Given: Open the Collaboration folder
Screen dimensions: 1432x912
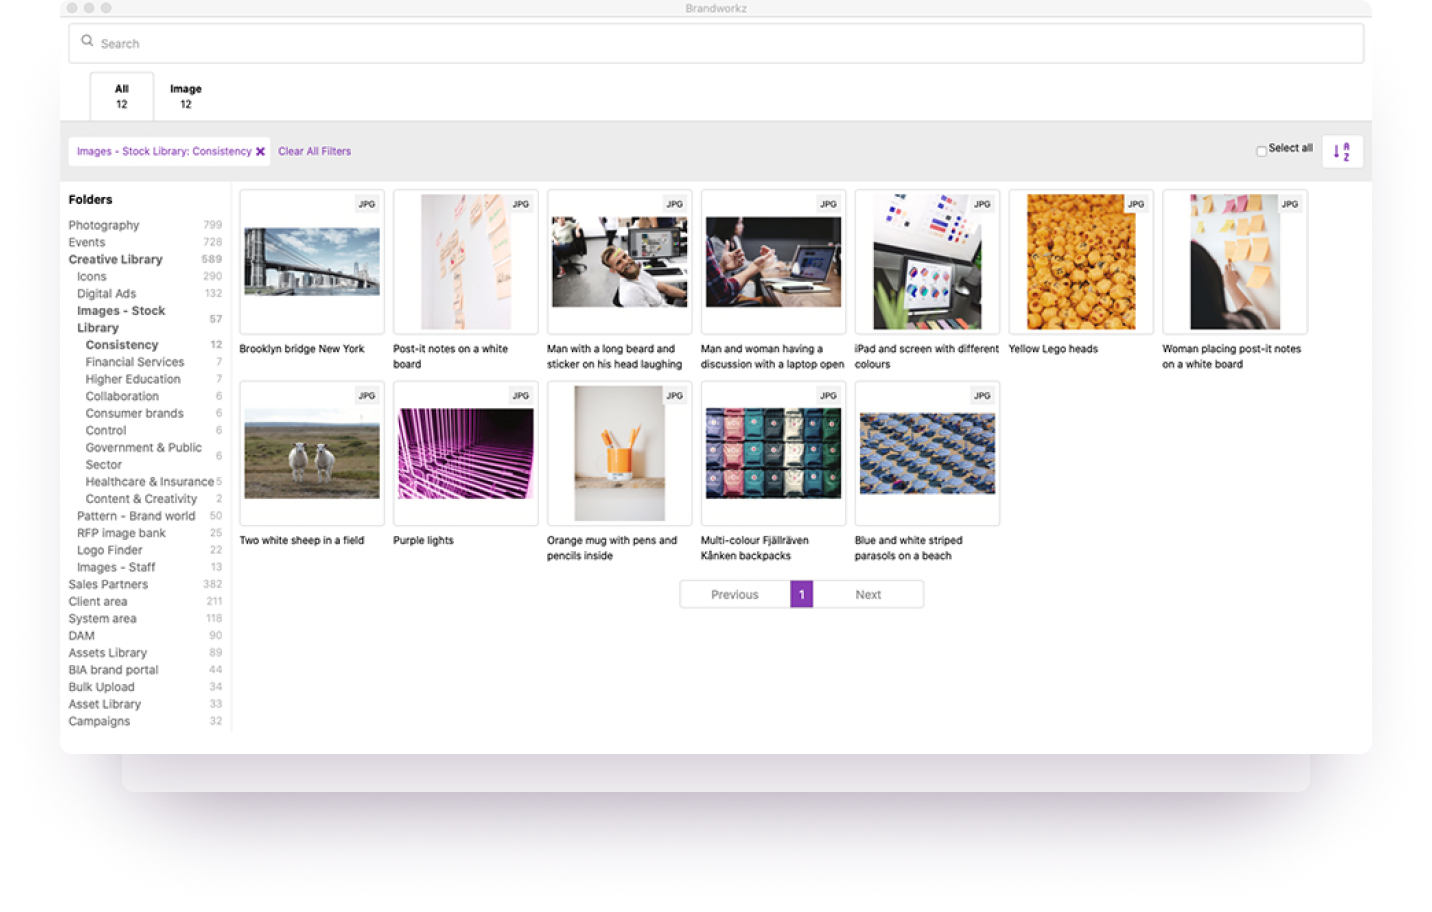Looking at the screenshot, I should coord(122,396).
